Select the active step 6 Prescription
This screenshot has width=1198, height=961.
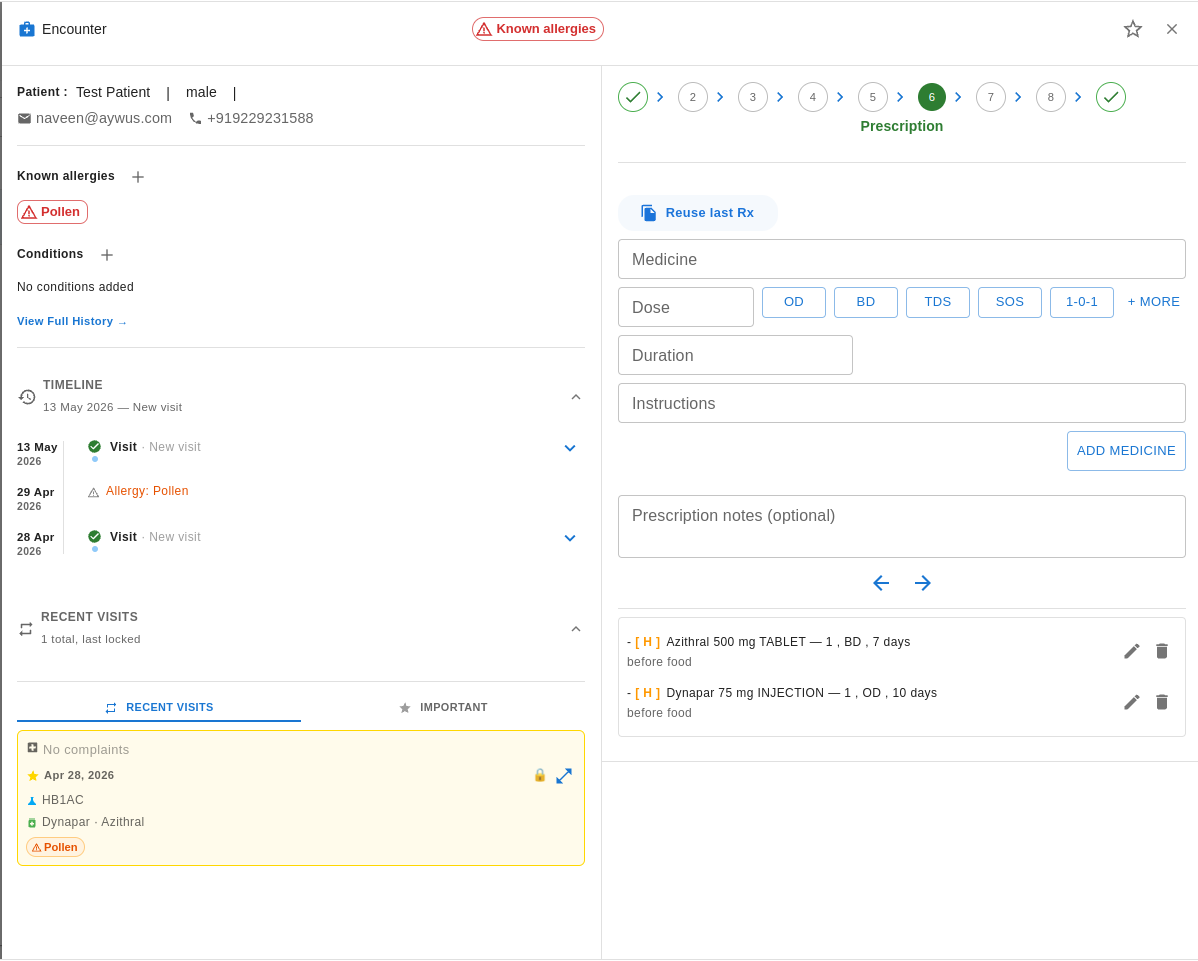click(x=931, y=97)
